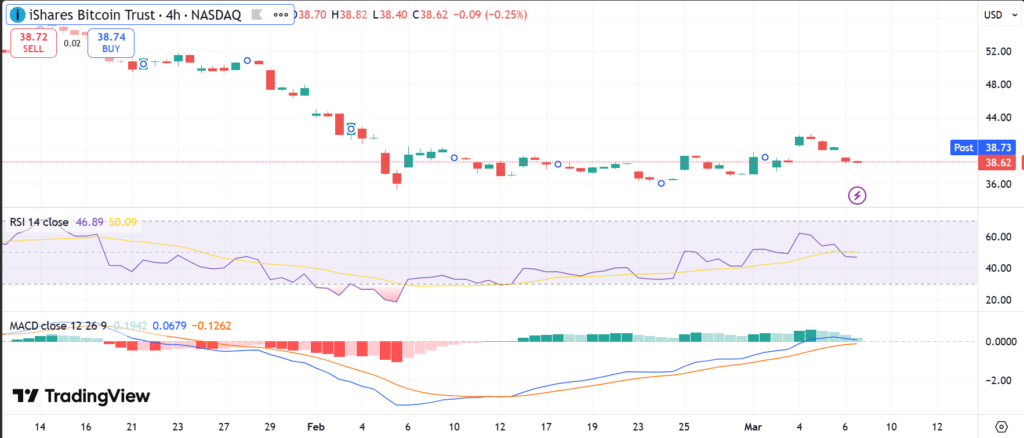This screenshot has height=438, width=1024.
Task: Open the three-dot more menu in the symbol header
Action: [283, 17]
